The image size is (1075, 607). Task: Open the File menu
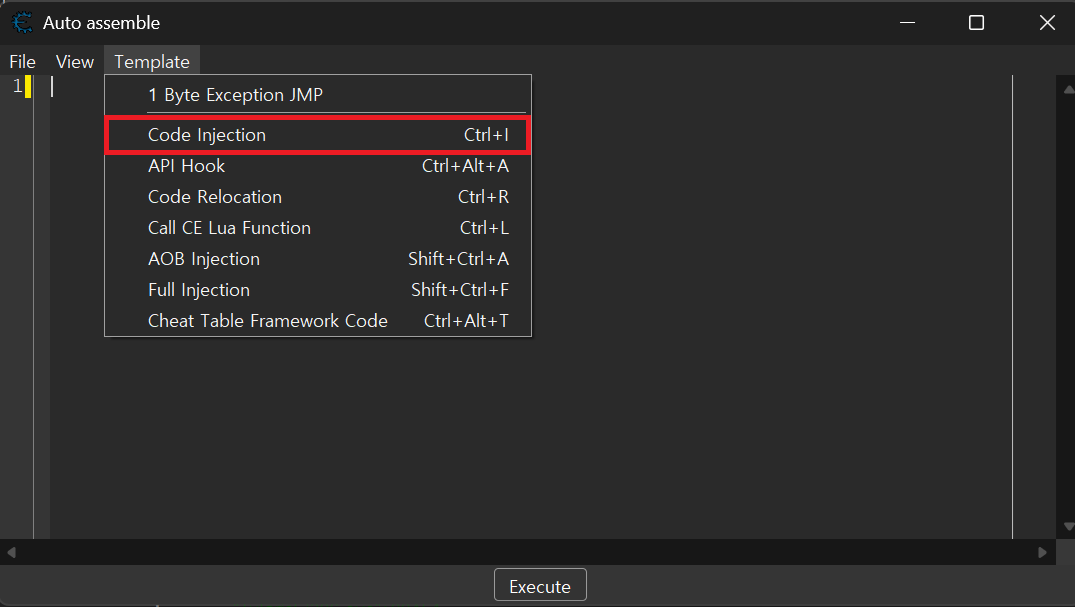22,62
